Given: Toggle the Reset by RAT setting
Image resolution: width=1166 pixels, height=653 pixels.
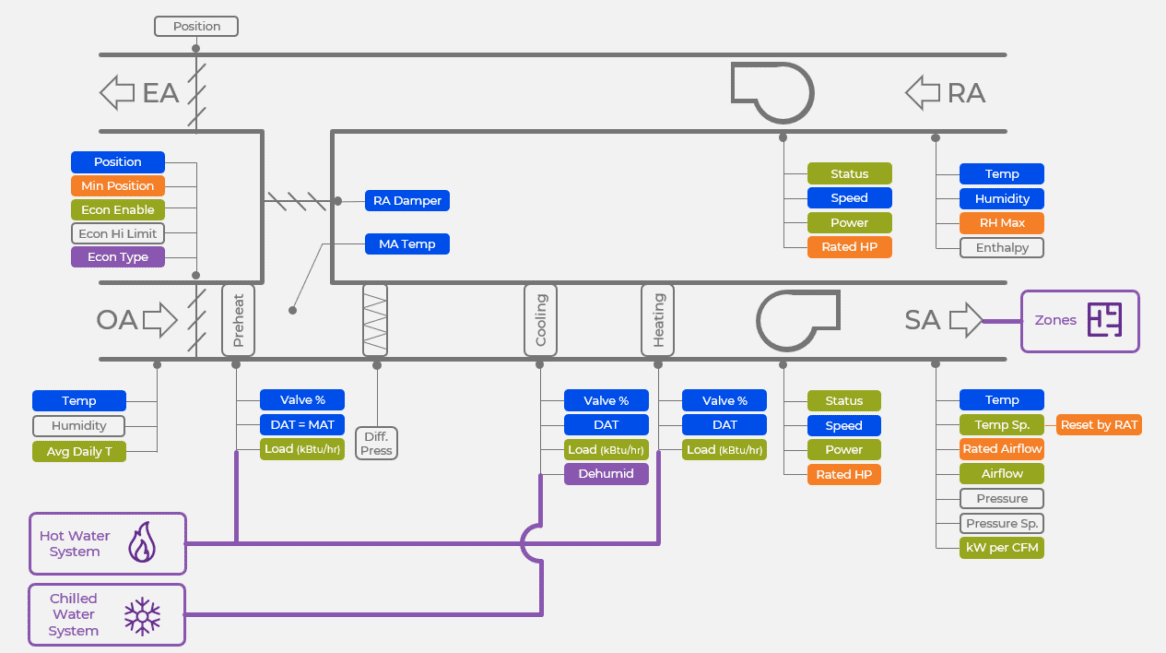Looking at the screenshot, I should (x=1098, y=424).
